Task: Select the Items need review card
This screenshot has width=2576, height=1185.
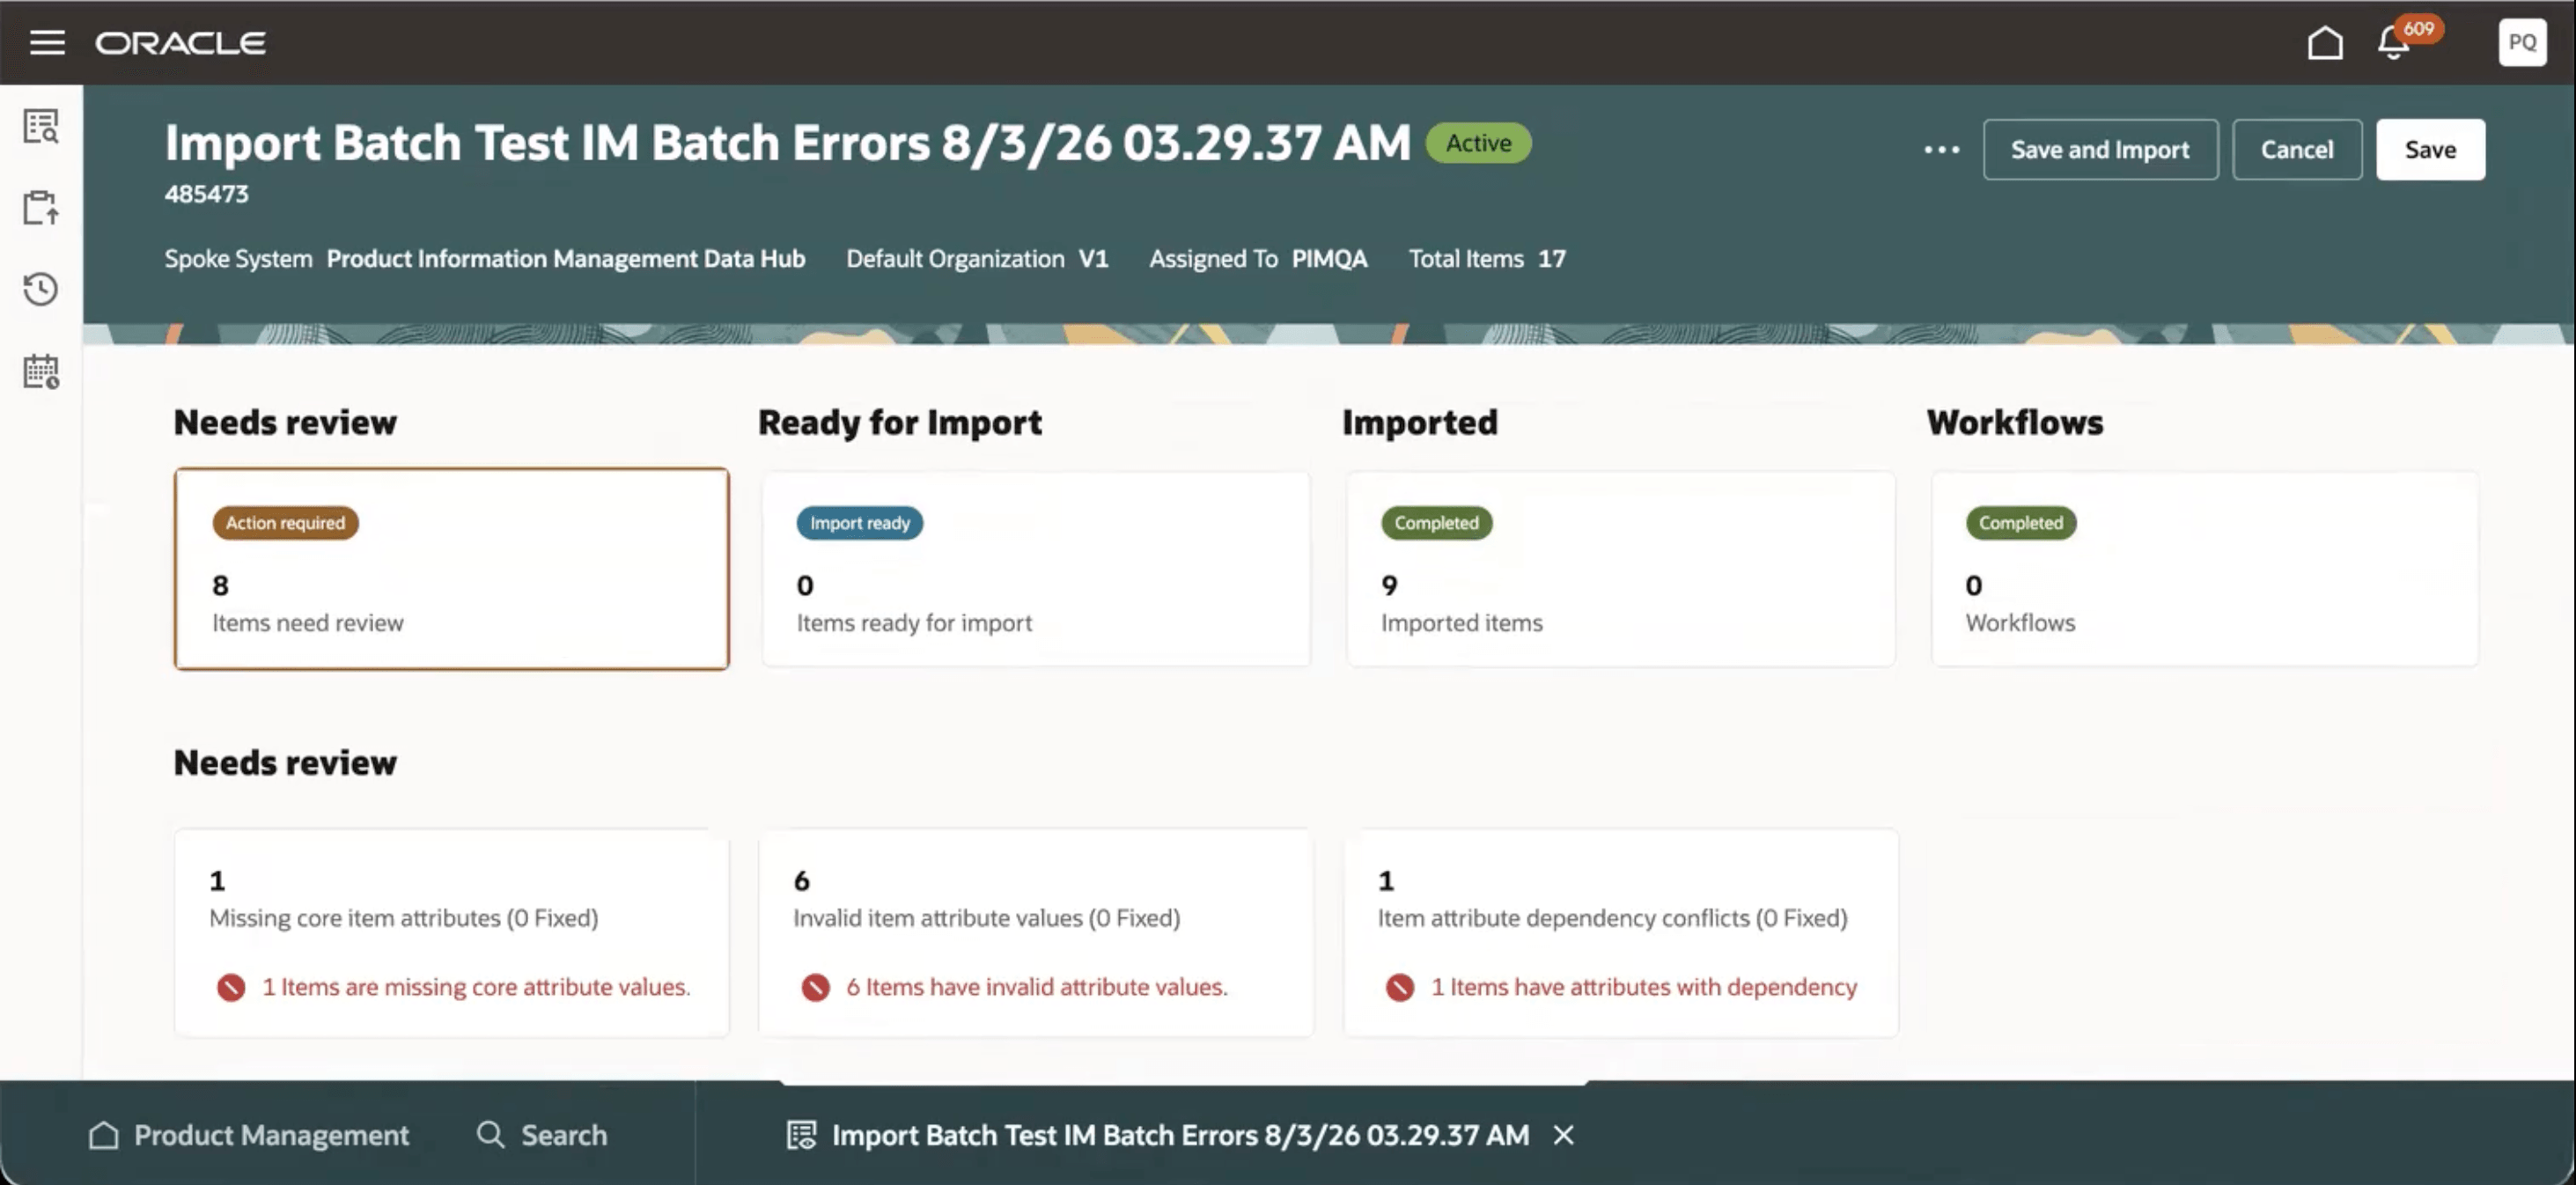Action: coord(451,569)
